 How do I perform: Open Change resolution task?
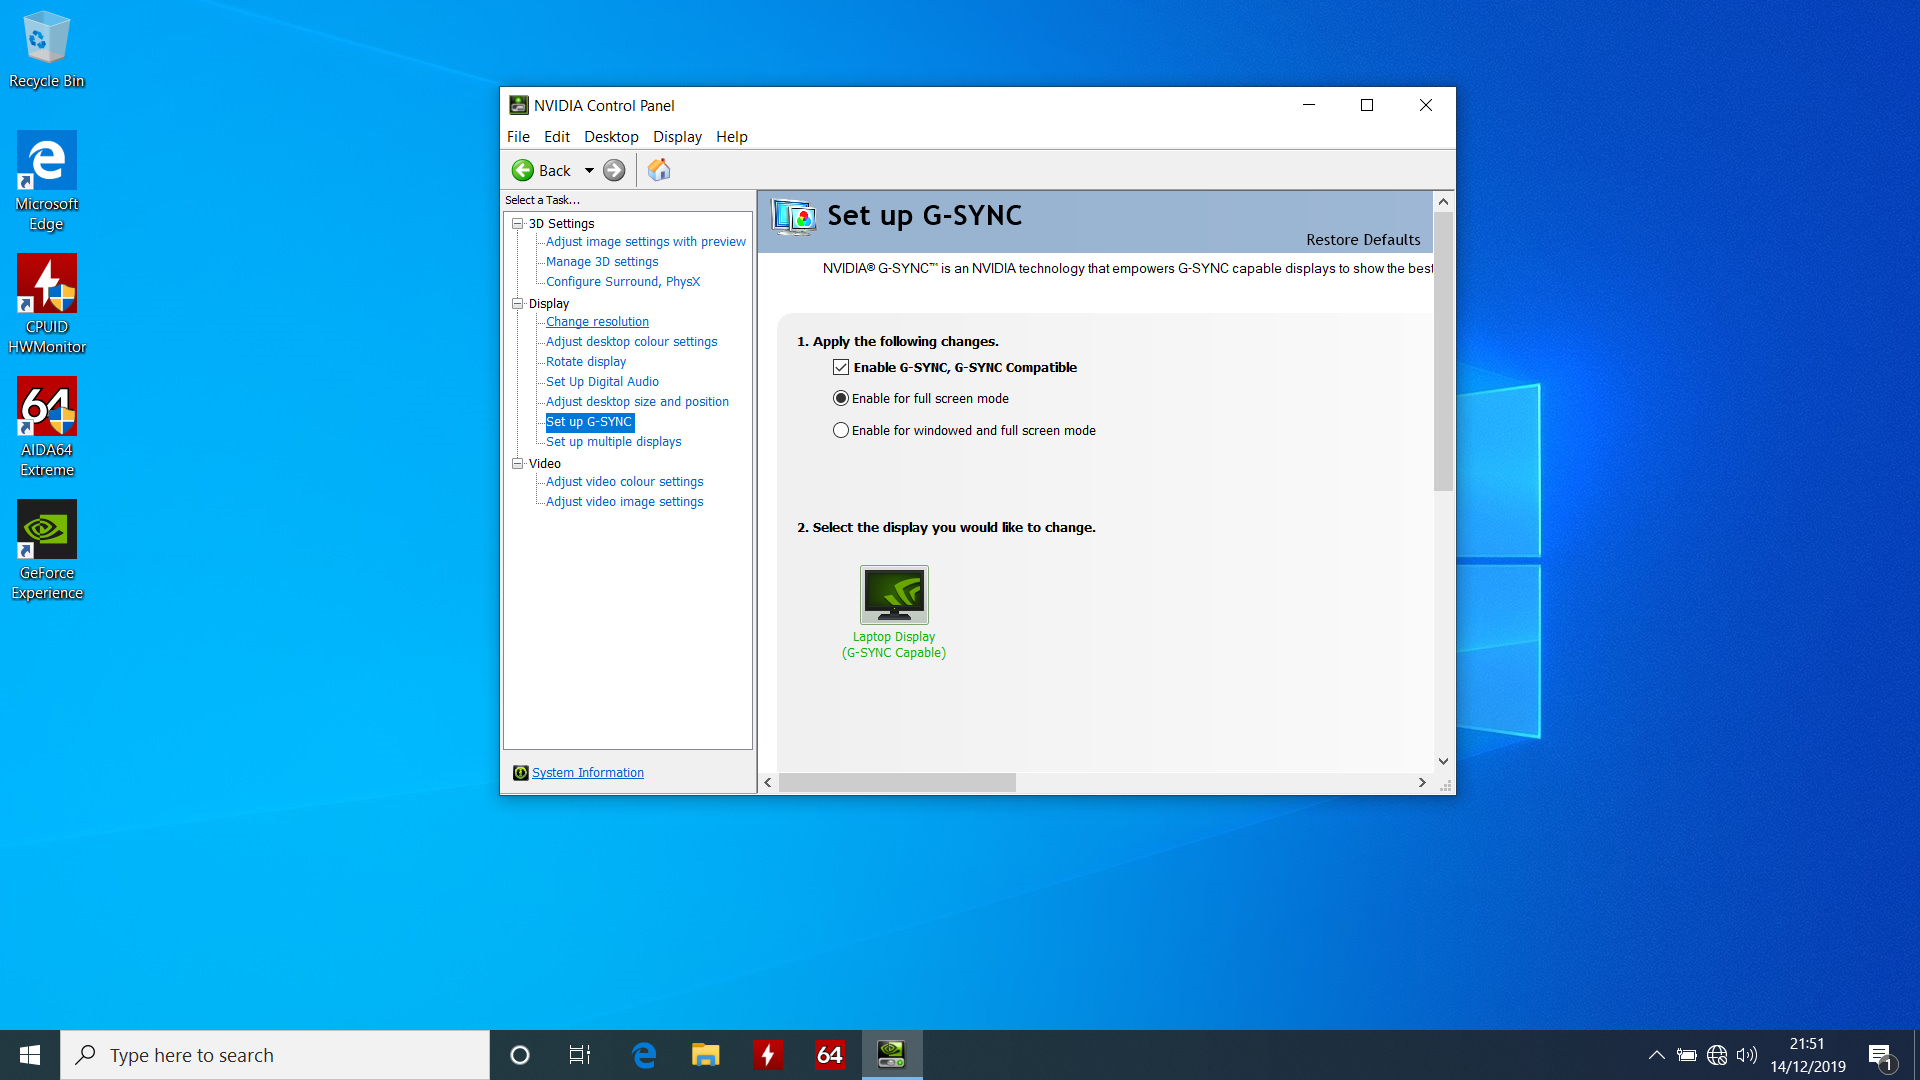click(x=597, y=322)
